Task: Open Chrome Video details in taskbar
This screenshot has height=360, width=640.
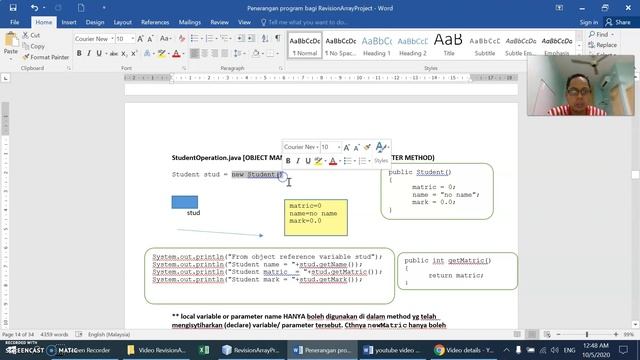Action: click(x=465, y=350)
